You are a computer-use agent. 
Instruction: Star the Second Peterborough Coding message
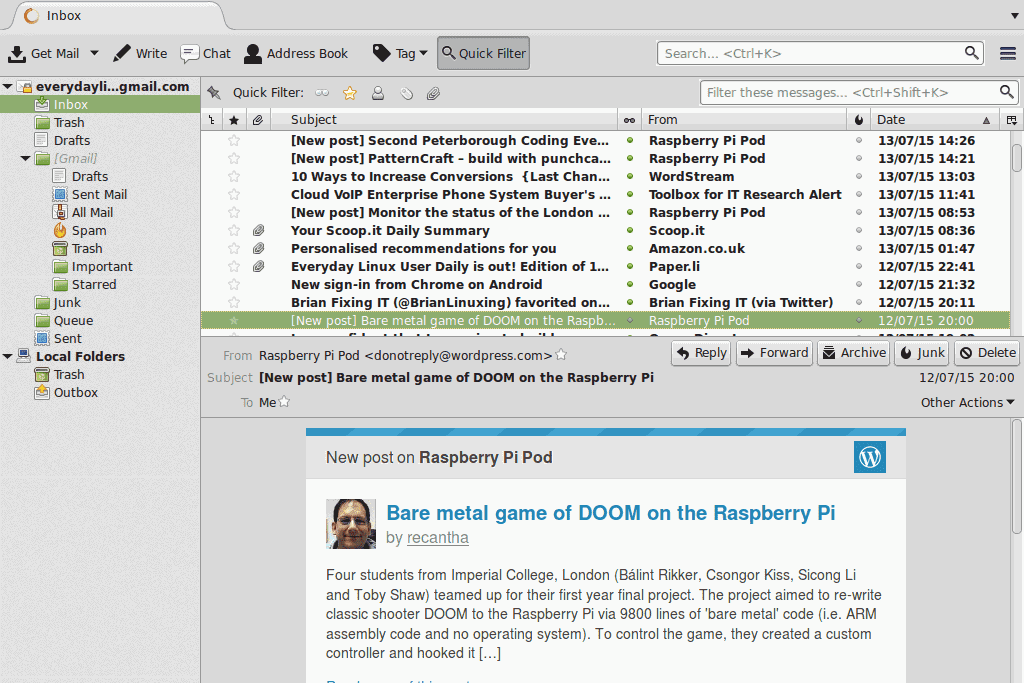(x=234, y=140)
